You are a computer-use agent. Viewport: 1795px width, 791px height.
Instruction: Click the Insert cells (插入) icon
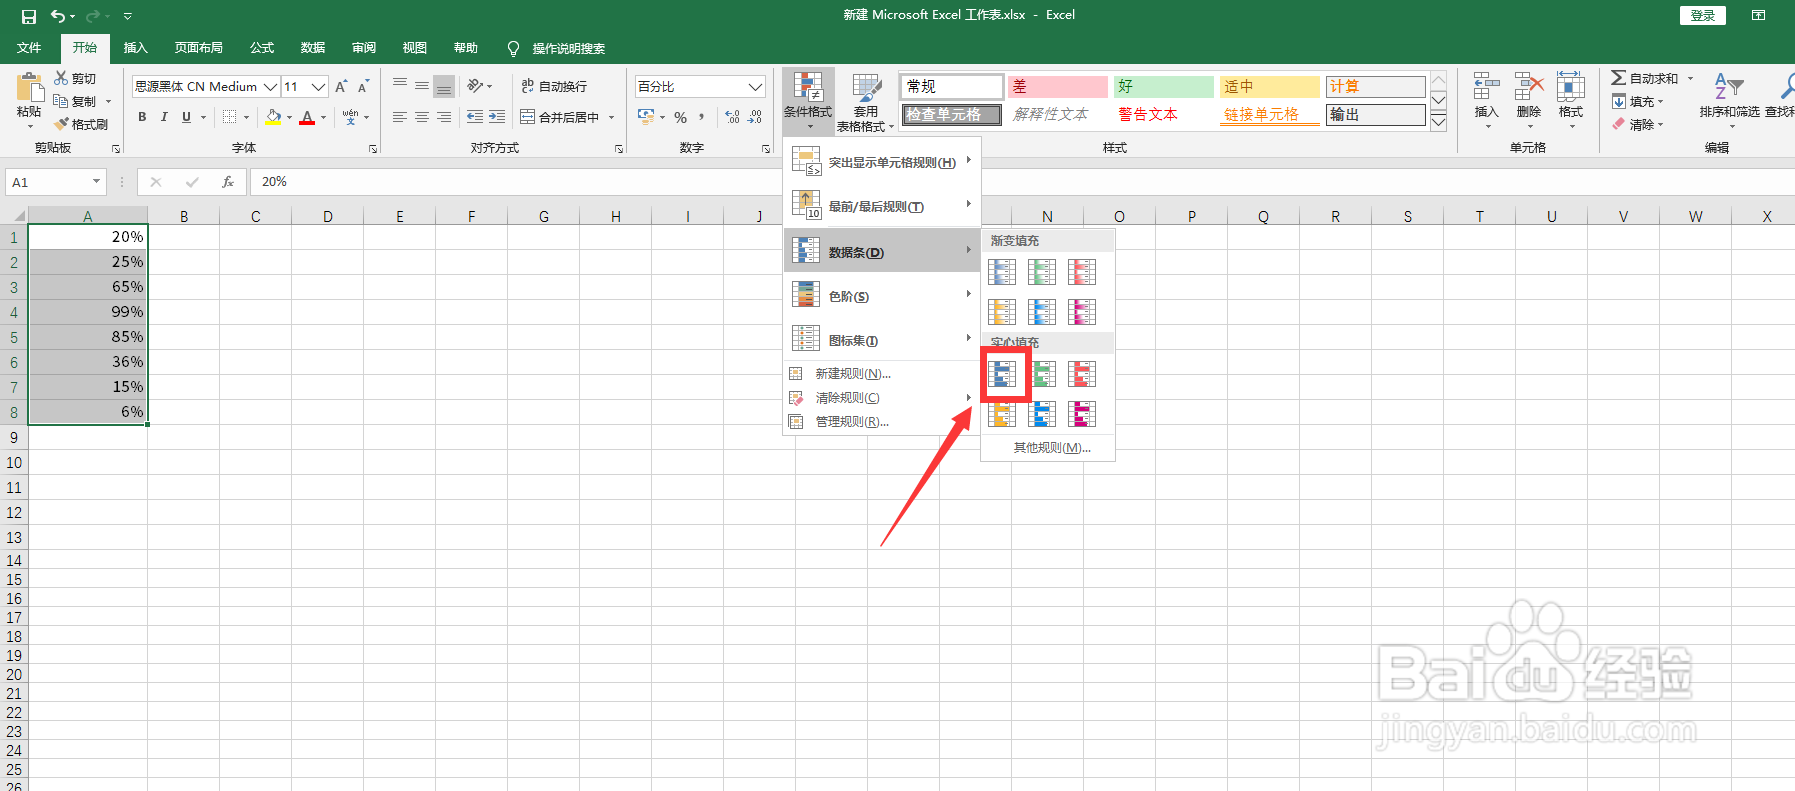point(1487,87)
